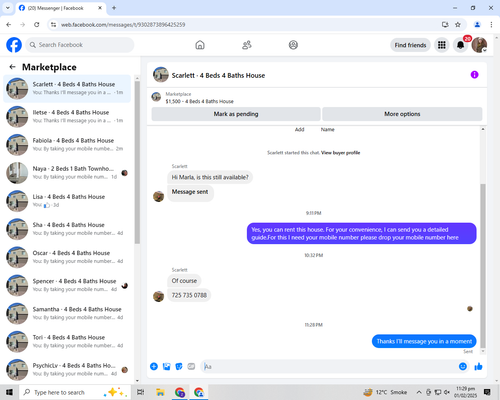
Task: Open the Samantha - 4 Beds 4 Baths House chat
Action: pyautogui.click(x=67, y=313)
